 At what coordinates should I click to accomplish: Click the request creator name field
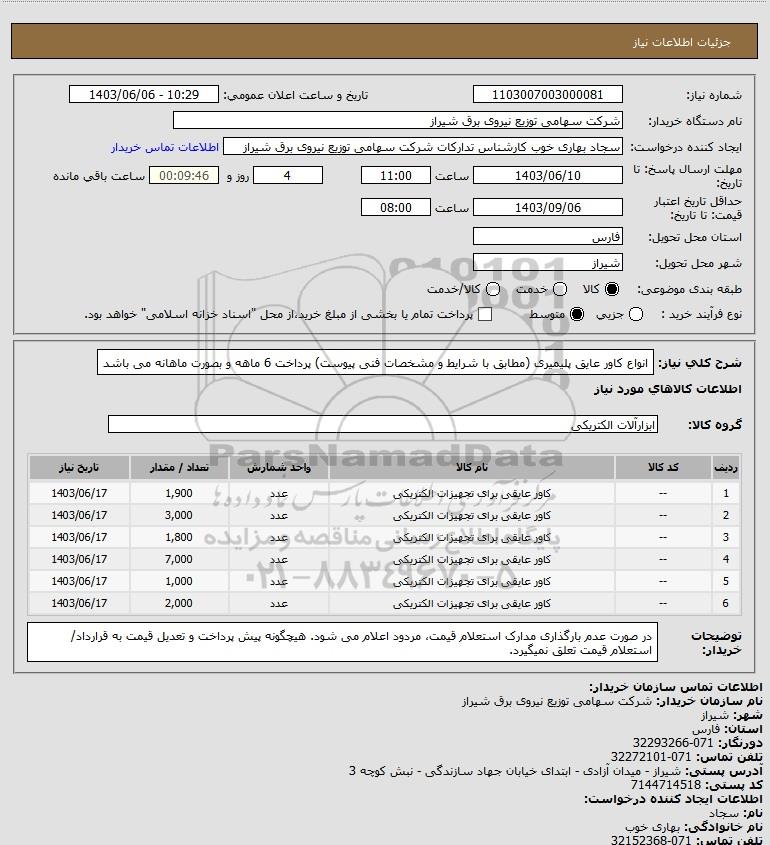tap(423, 147)
